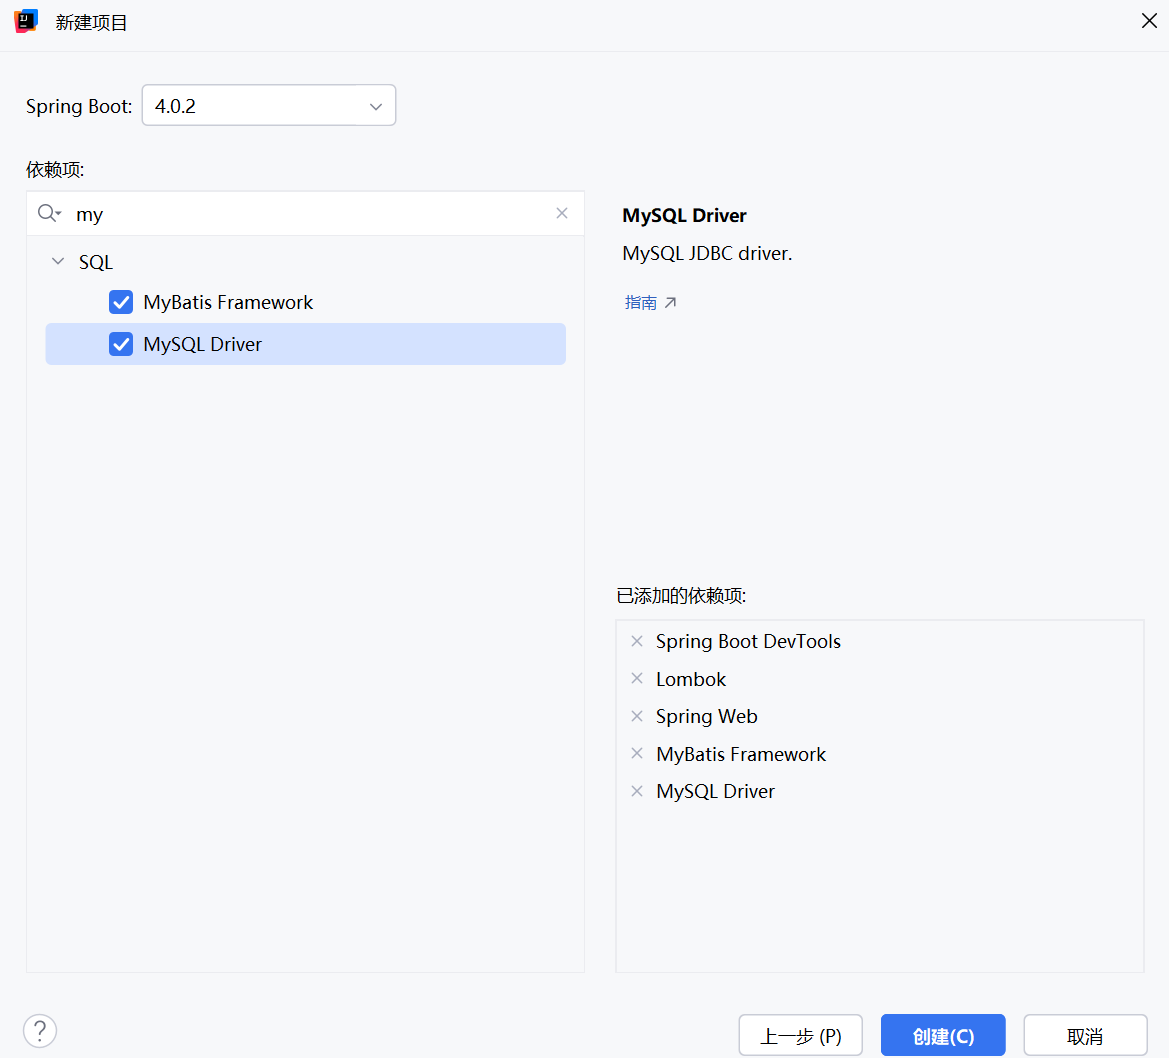Remove MySQL Driver from added dependencies
This screenshot has height=1058, width=1169.
637,791
